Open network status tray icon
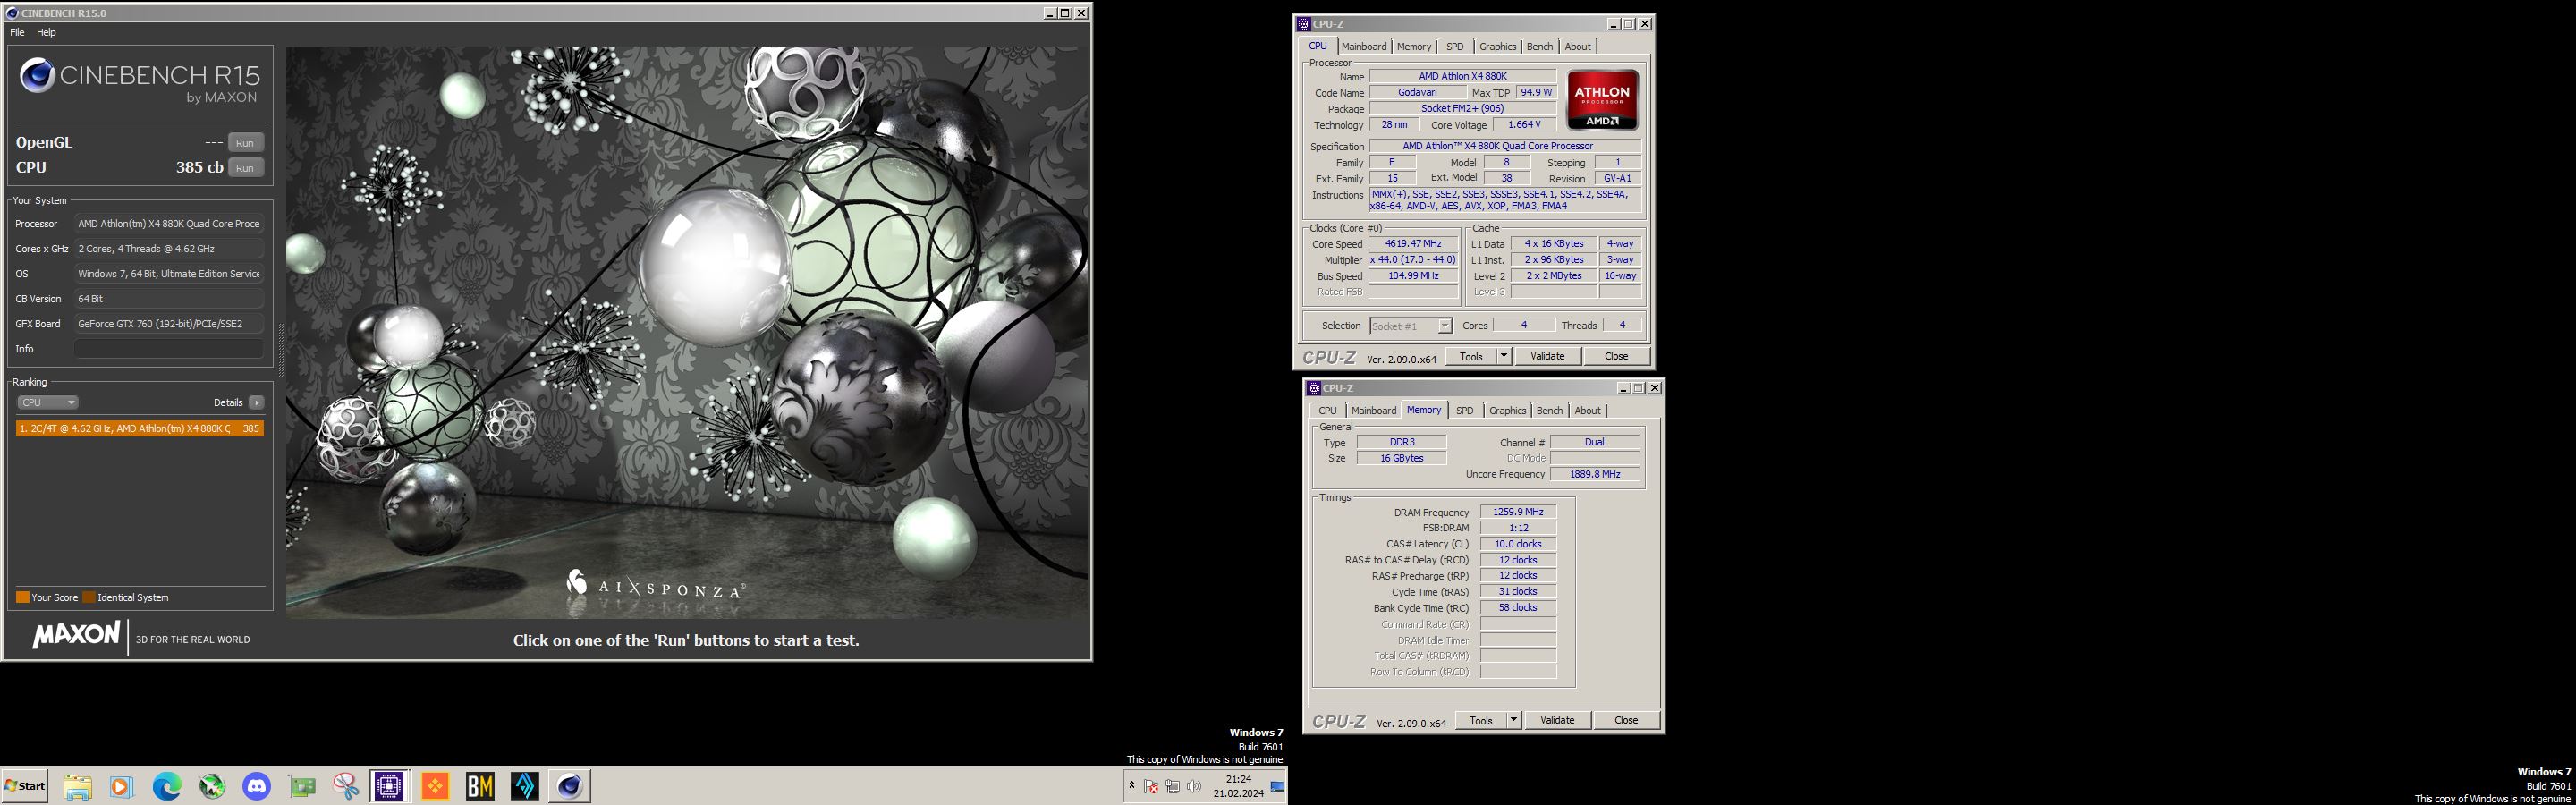 pyautogui.click(x=1172, y=787)
